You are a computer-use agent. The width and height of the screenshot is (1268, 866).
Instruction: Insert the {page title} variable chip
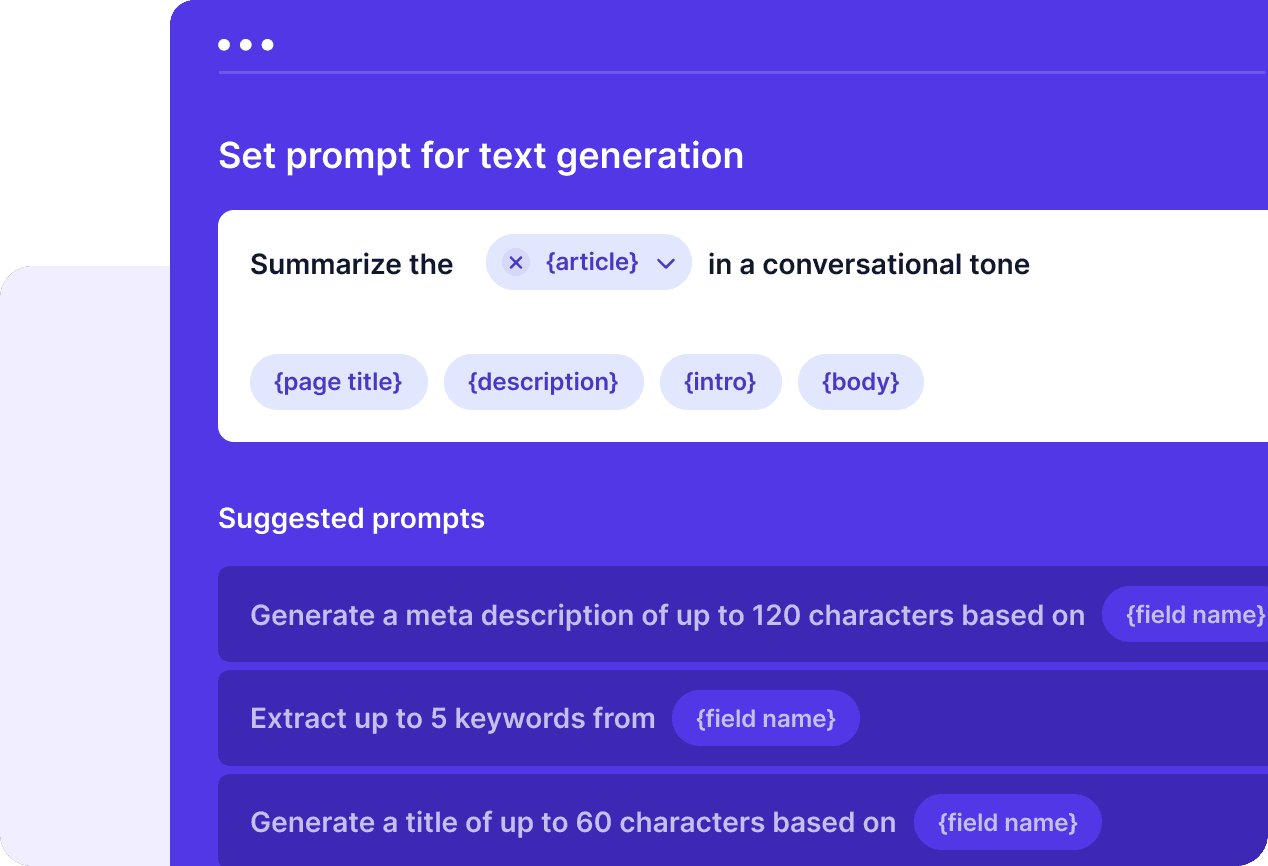pos(339,382)
